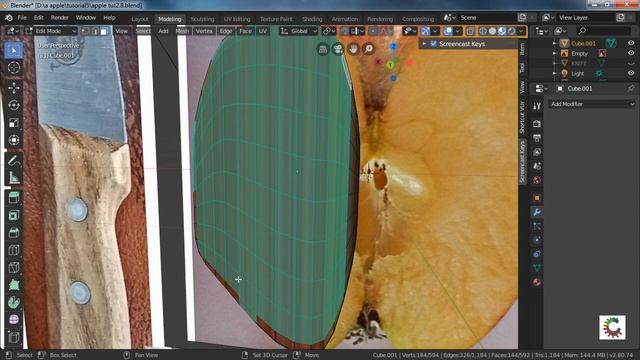Switch to wireframe shading
Image resolution: width=640 pixels, height=360 pixels.
click(483, 31)
